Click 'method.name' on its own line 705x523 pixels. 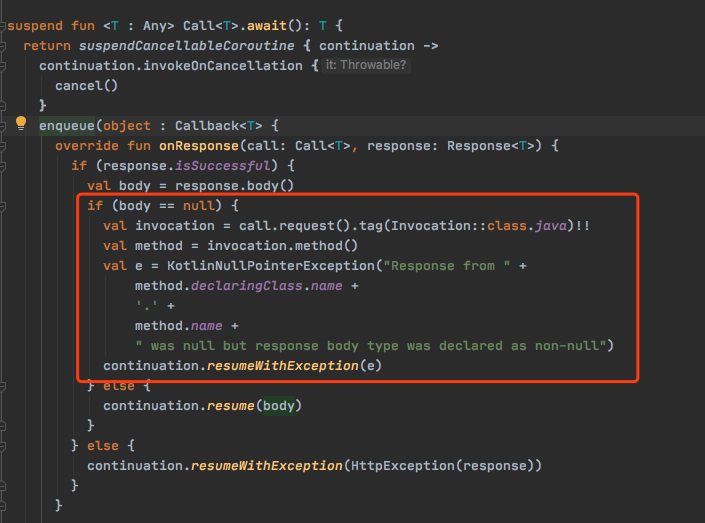(x=178, y=326)
